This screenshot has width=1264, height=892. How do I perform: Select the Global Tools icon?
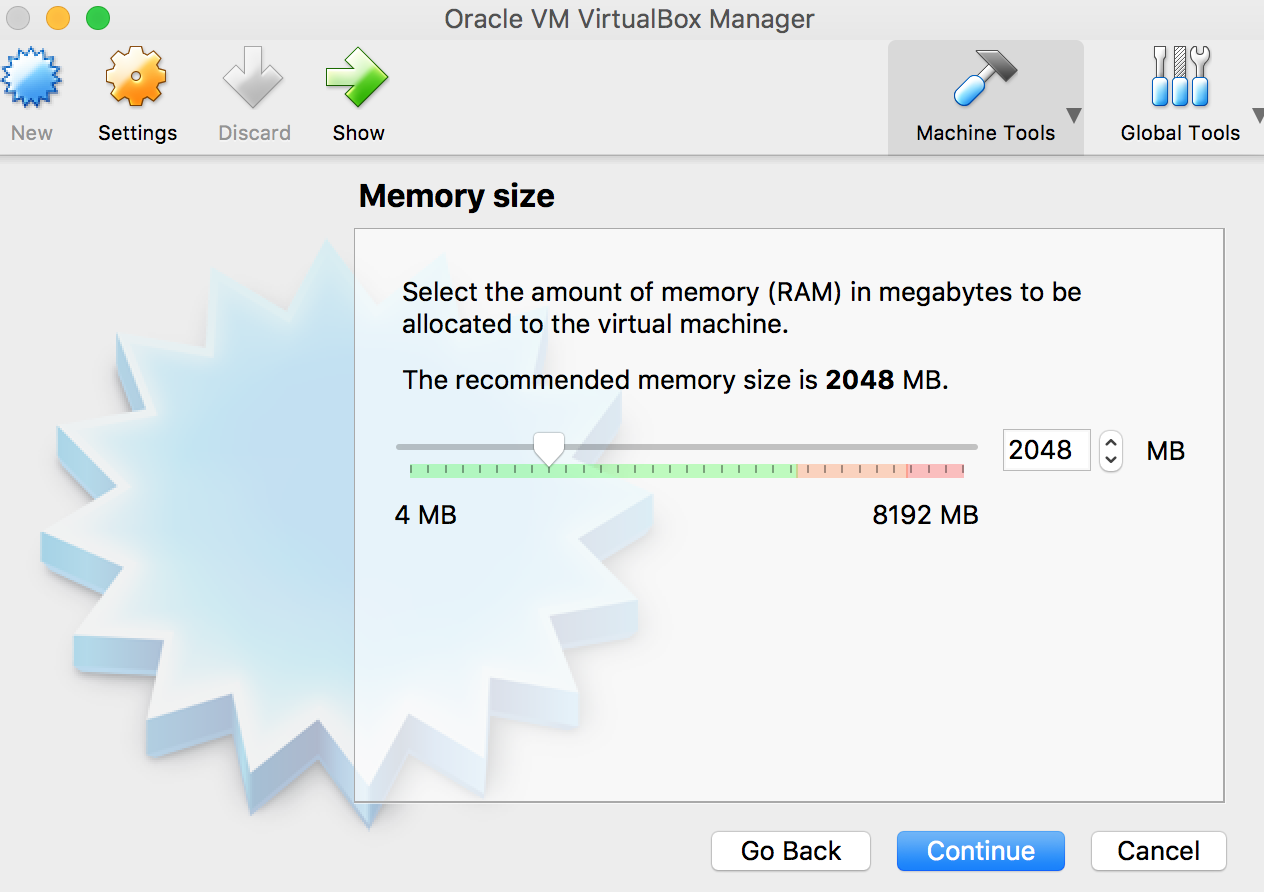(1180, 78)
